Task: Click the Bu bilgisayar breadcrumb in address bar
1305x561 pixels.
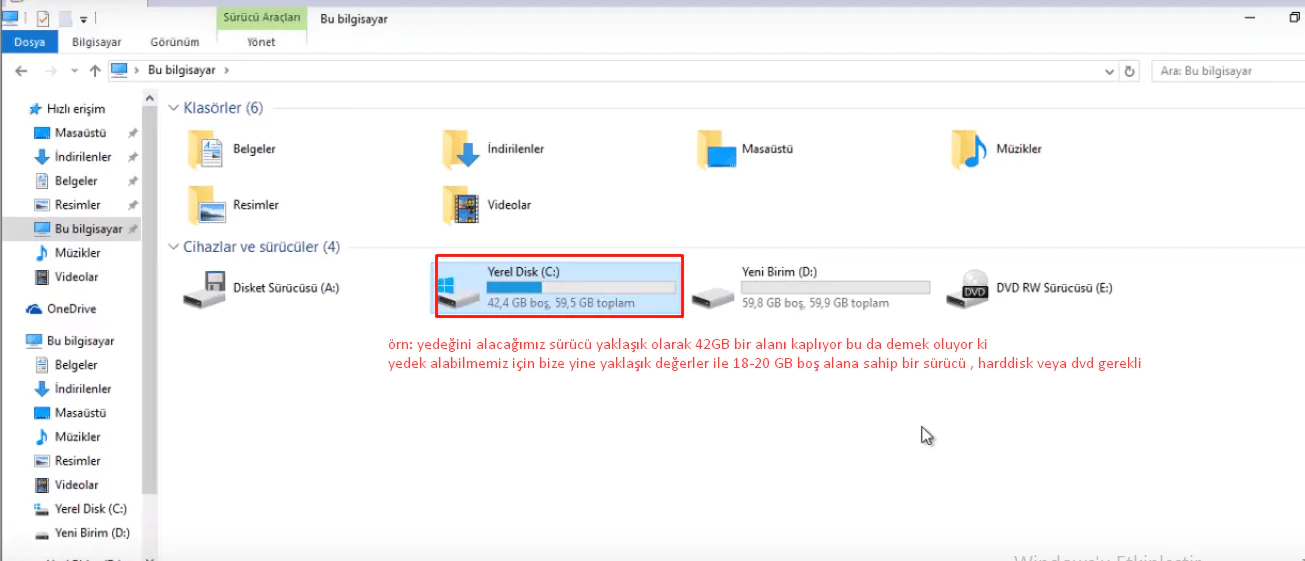Action: [182, 71]
